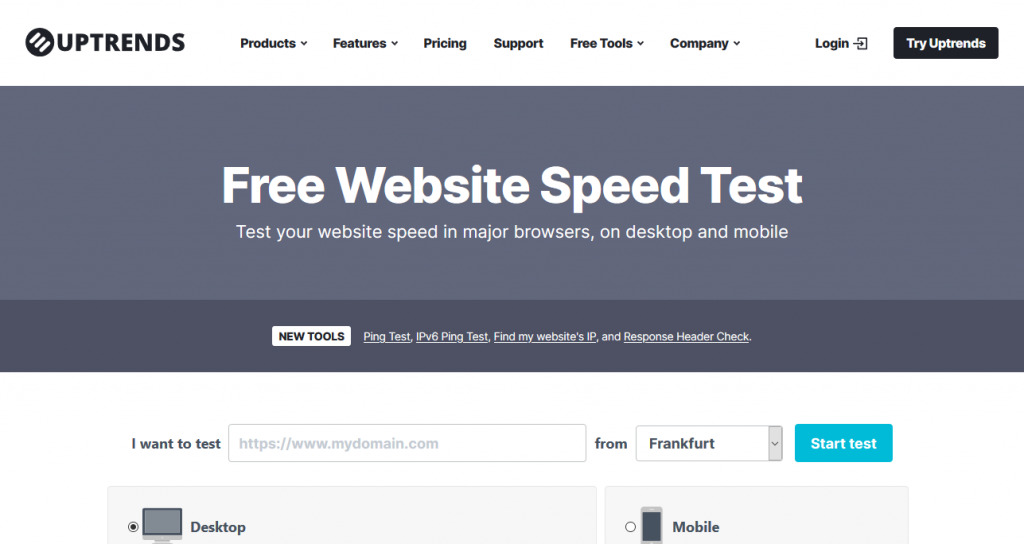Click the Free Website Speed Test heading
This screenshot has height=544, width=1024.
coord(512,185)
